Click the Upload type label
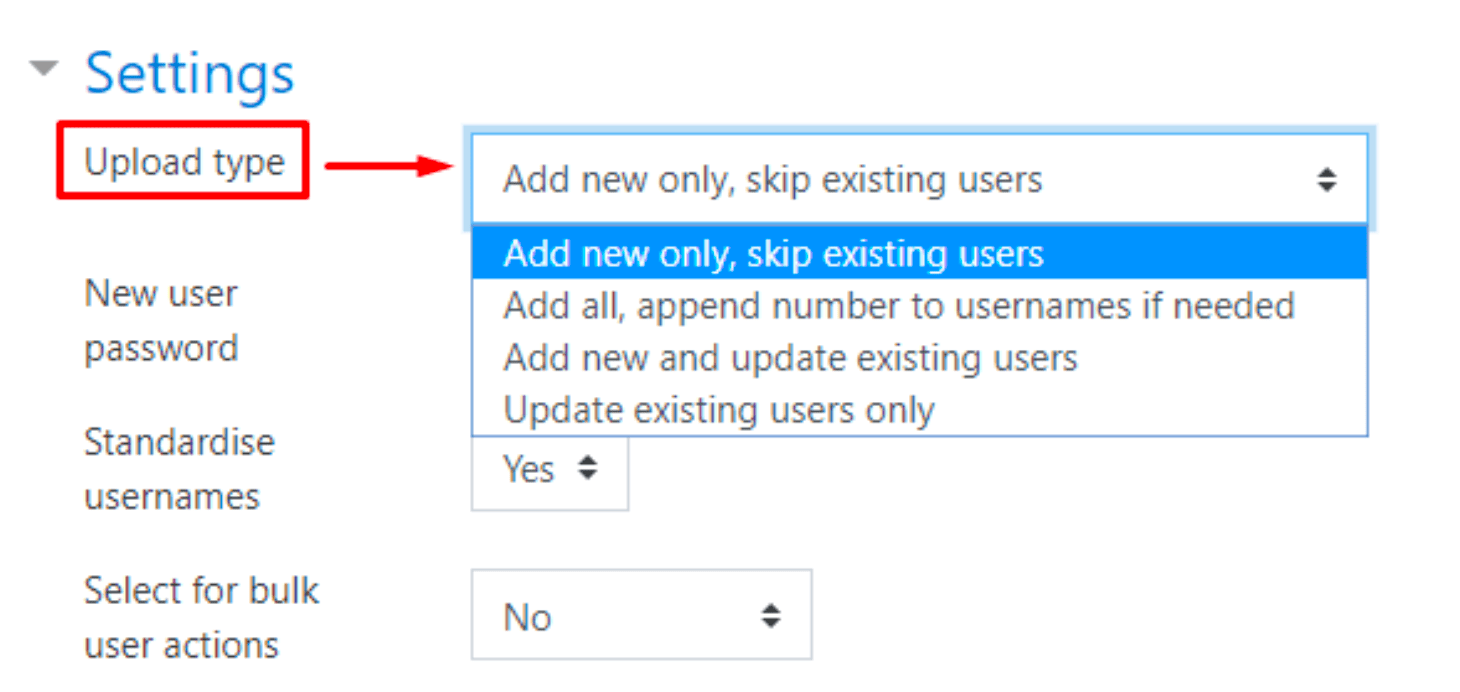 click(x=184, y=162)
